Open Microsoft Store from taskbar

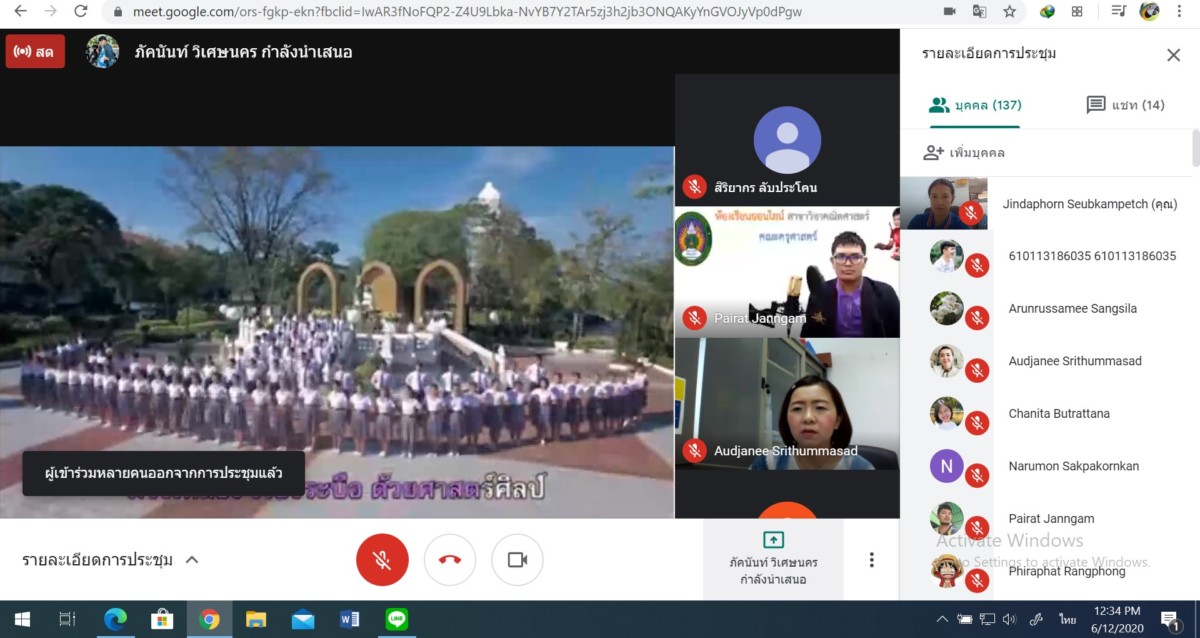(x=162, y=619)
